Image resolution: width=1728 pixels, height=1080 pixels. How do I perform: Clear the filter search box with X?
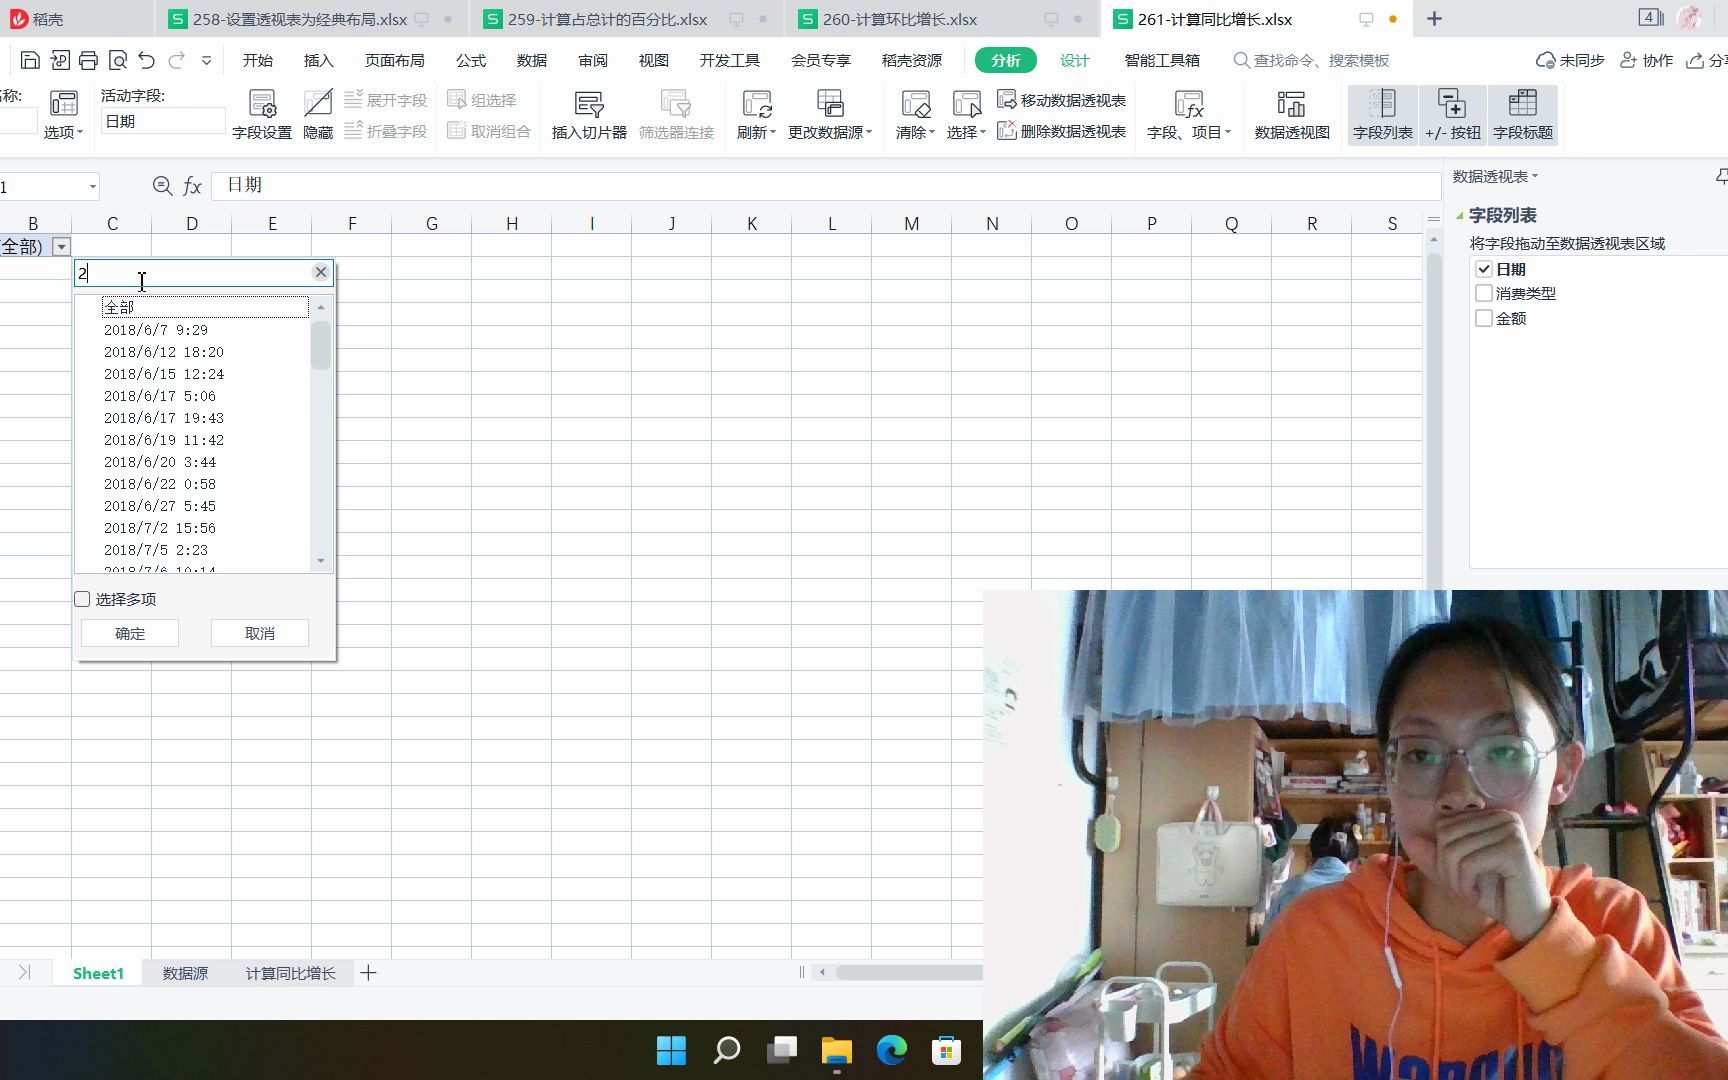pyautogui.click(x=320, y=272)
